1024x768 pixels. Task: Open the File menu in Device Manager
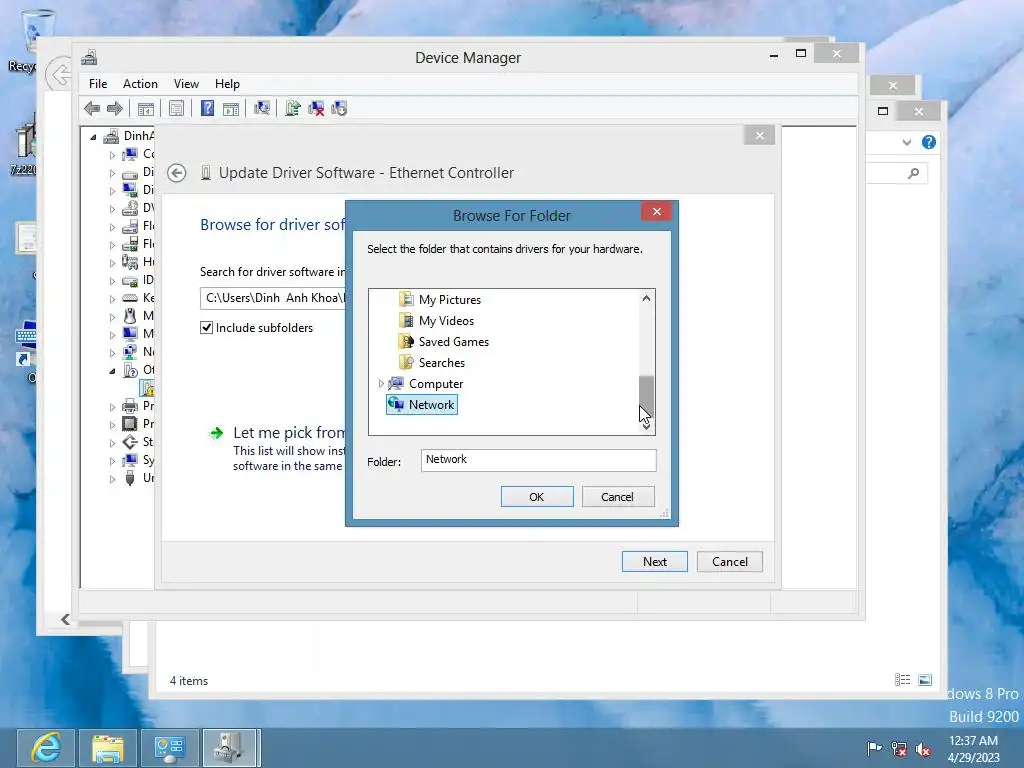[x=98, y=84]
